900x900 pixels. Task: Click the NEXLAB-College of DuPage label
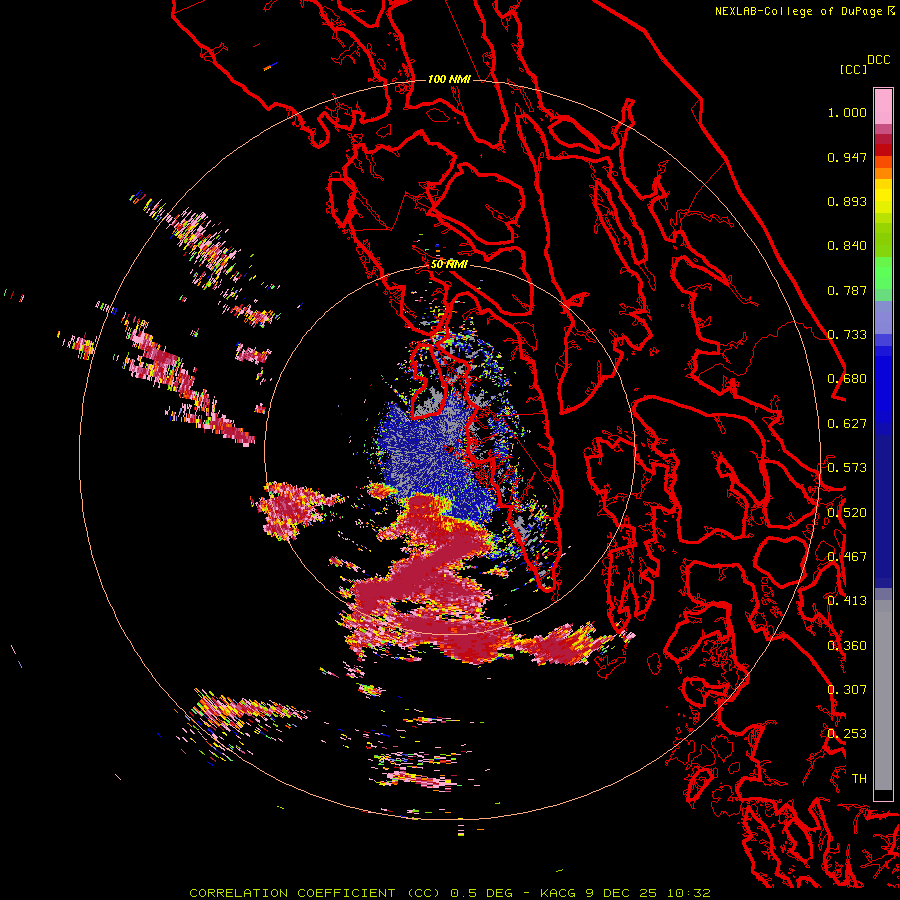[x=798, y=11]
